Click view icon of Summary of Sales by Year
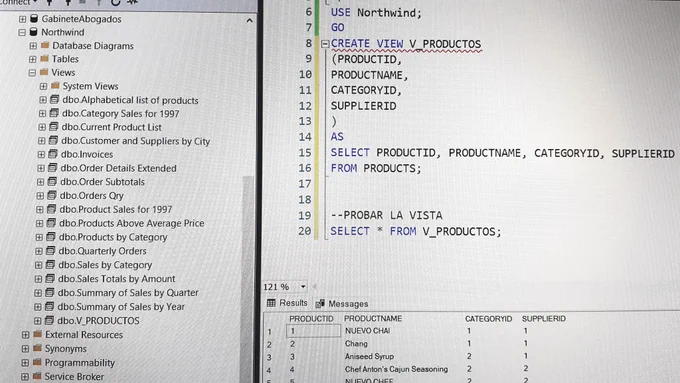Viewport: 680px width, 383px height. [x=49, y=306]
